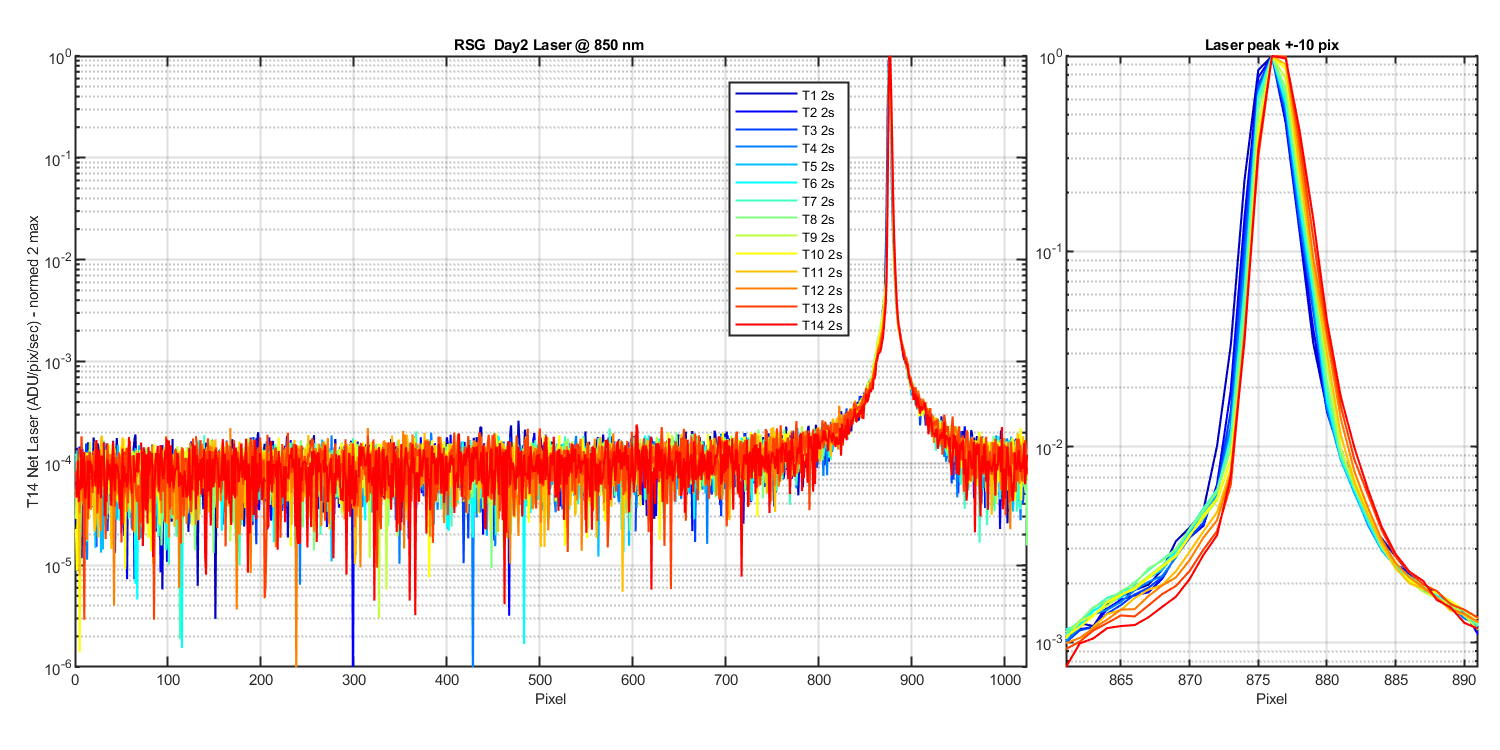1500x750 pixels.
Task: Click the x-axis tick label '500' in main plot
Action: click(x=540, y=680)
